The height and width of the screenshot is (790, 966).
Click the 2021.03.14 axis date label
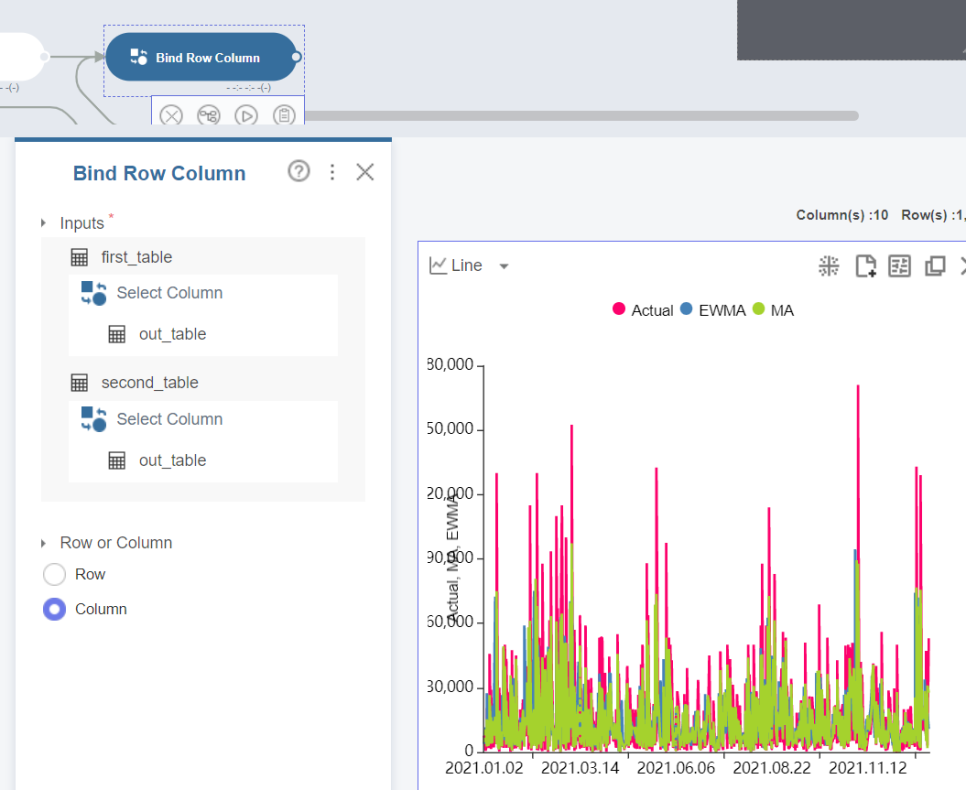pyautogui.click(x=580, y=768)
